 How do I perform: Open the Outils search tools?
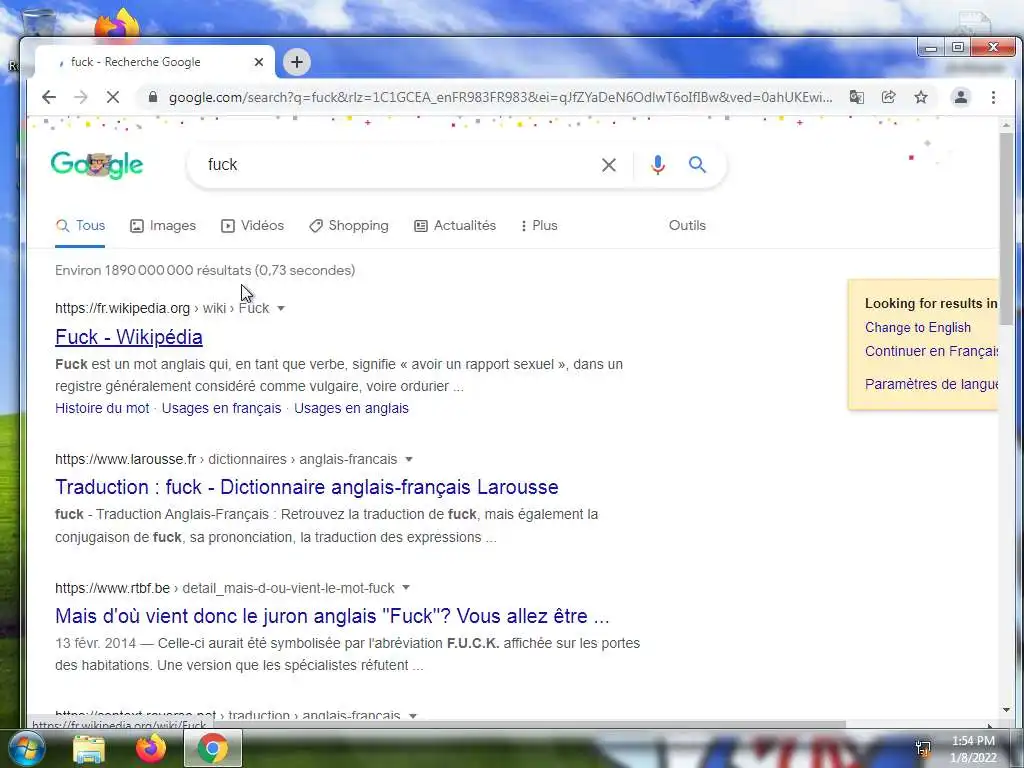(687, 225)
